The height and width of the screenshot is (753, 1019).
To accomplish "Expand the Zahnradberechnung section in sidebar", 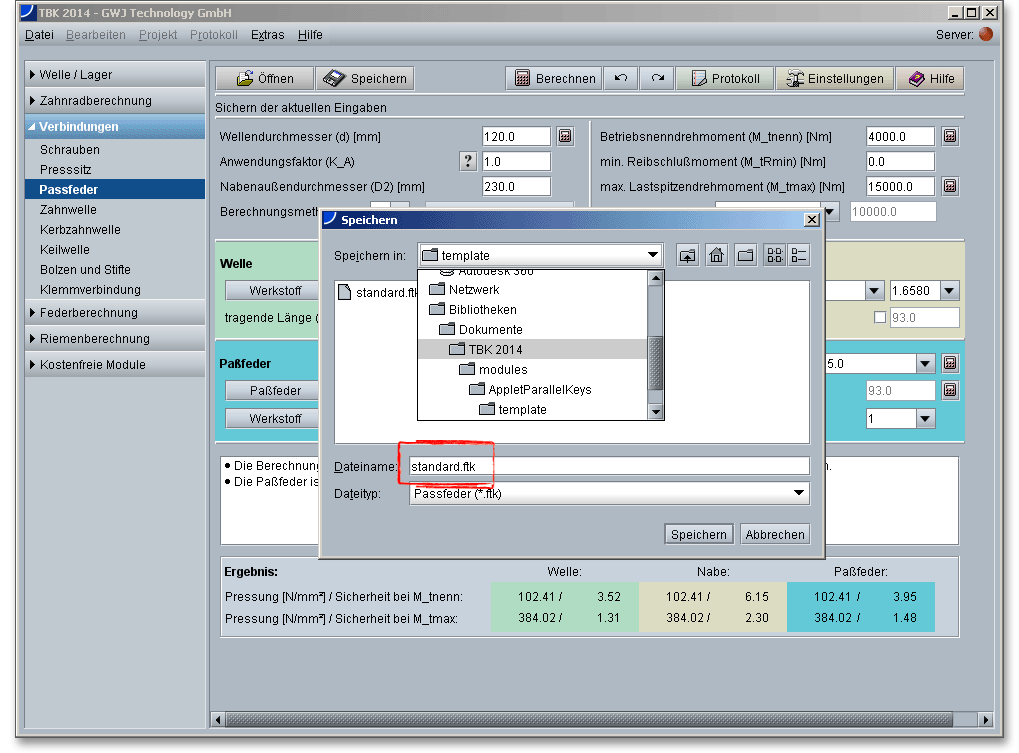I will [95, 101].
